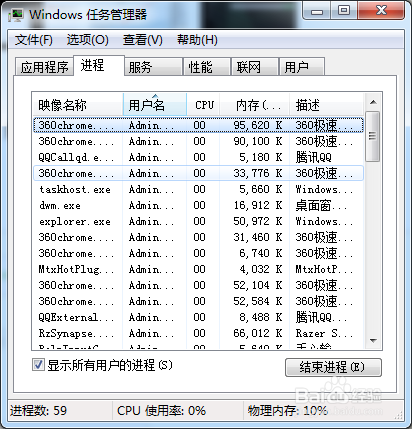The width and height of the screenshot is (412, 429).
Task: Open the 查看(V) menu
Action: tap(142, 40)
